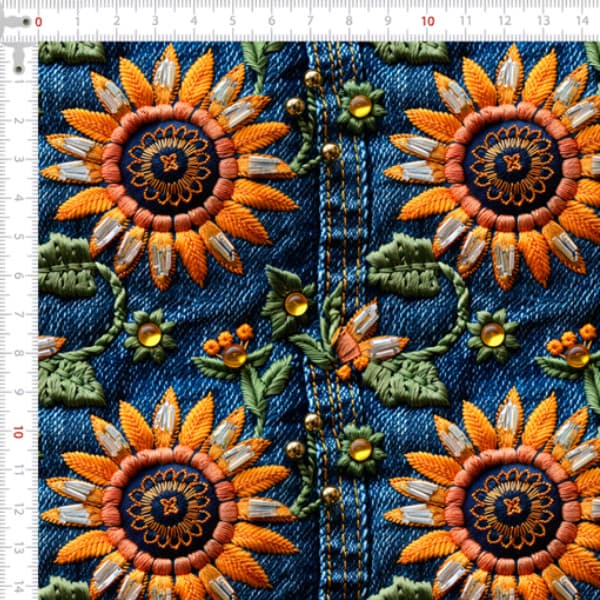Click number 5 on the left vertical ruler

(x=18, y=237)
